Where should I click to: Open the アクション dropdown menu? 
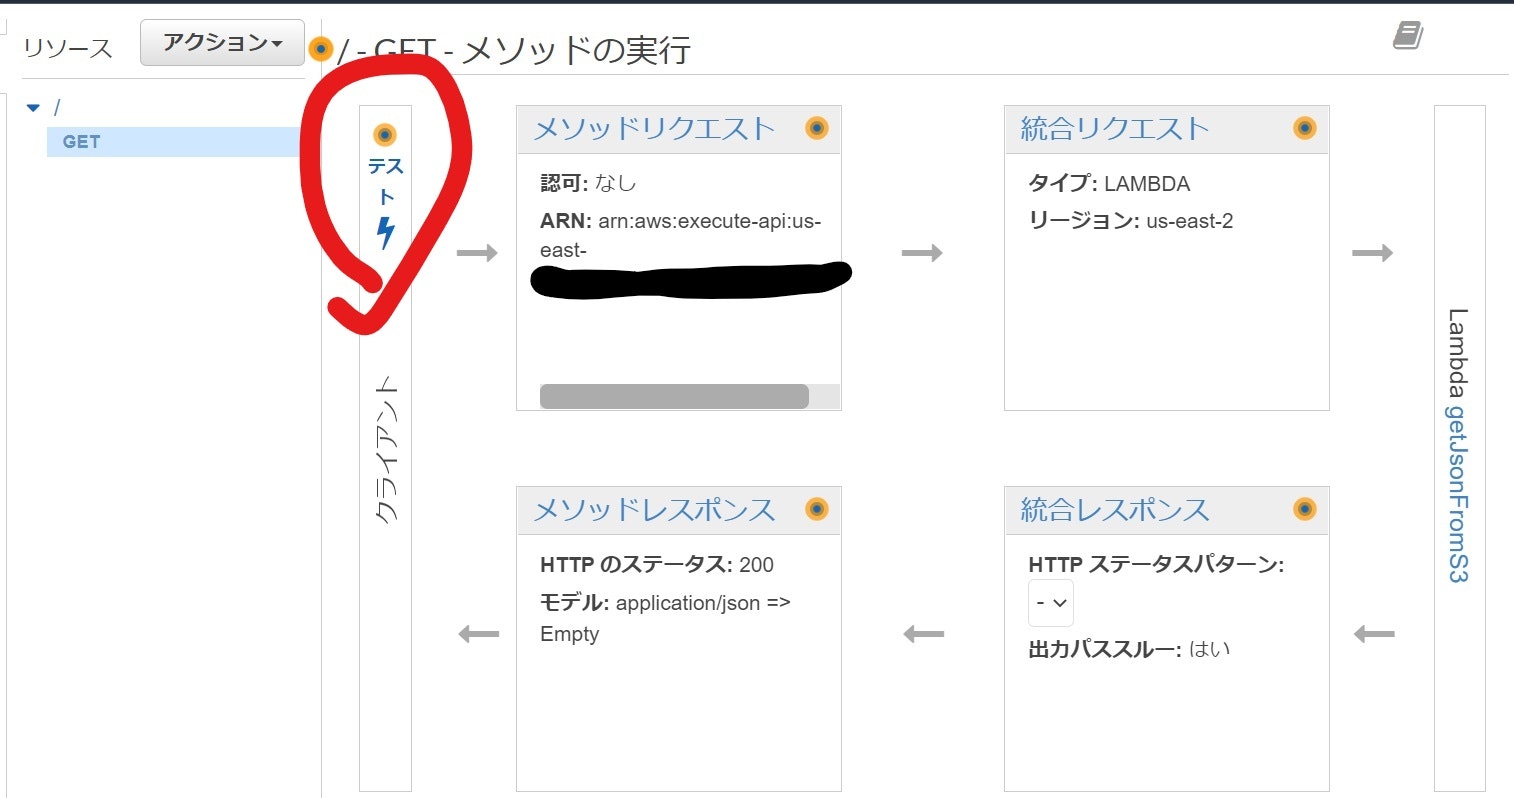tap(221, 42)
